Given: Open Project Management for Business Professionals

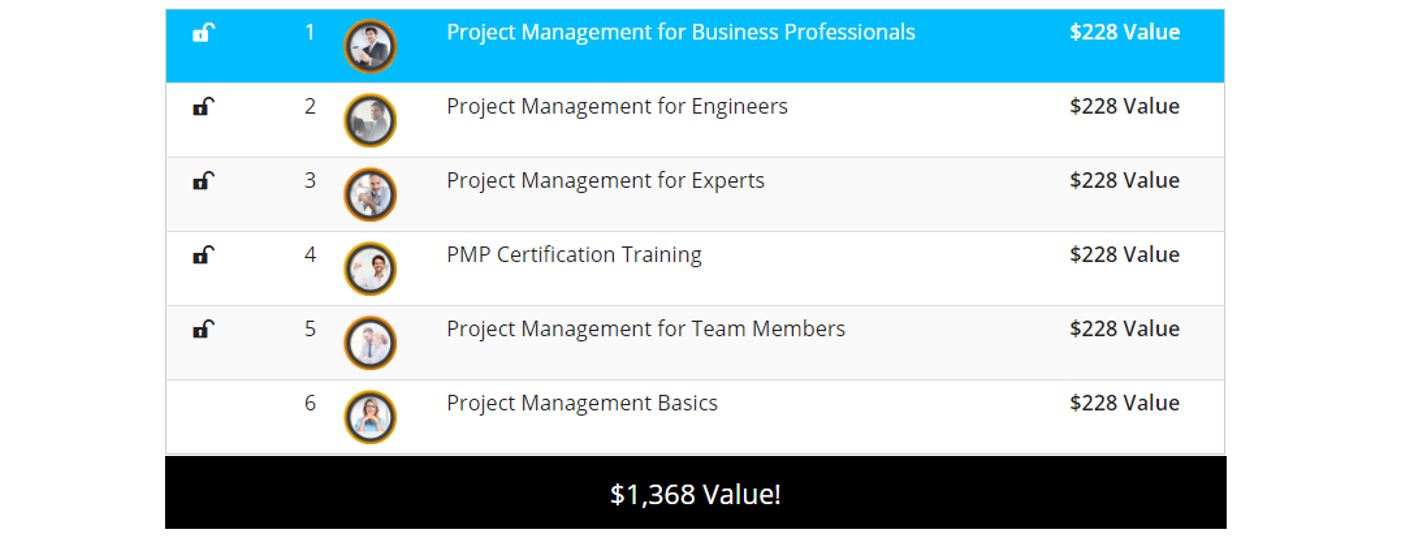Looking at the screenshot, I should [x=680, y=32].
